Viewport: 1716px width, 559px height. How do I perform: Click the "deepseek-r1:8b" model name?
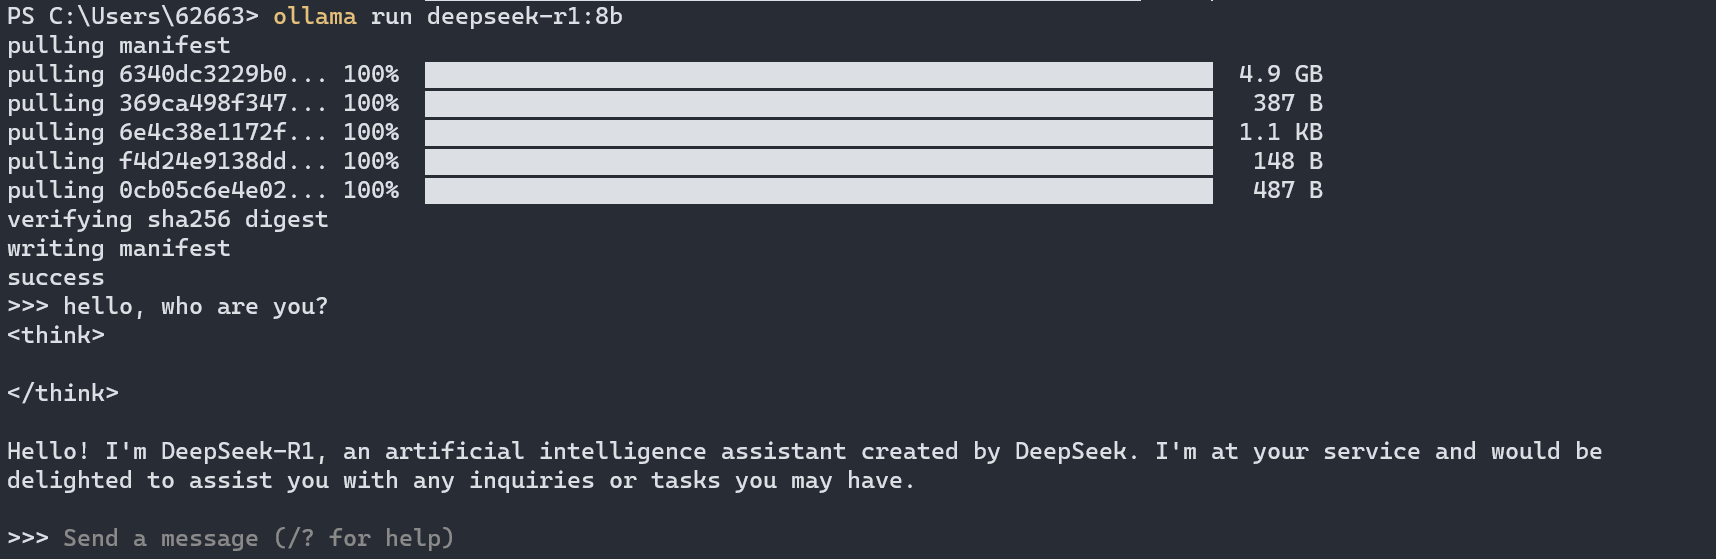click(x=524, y=16)
